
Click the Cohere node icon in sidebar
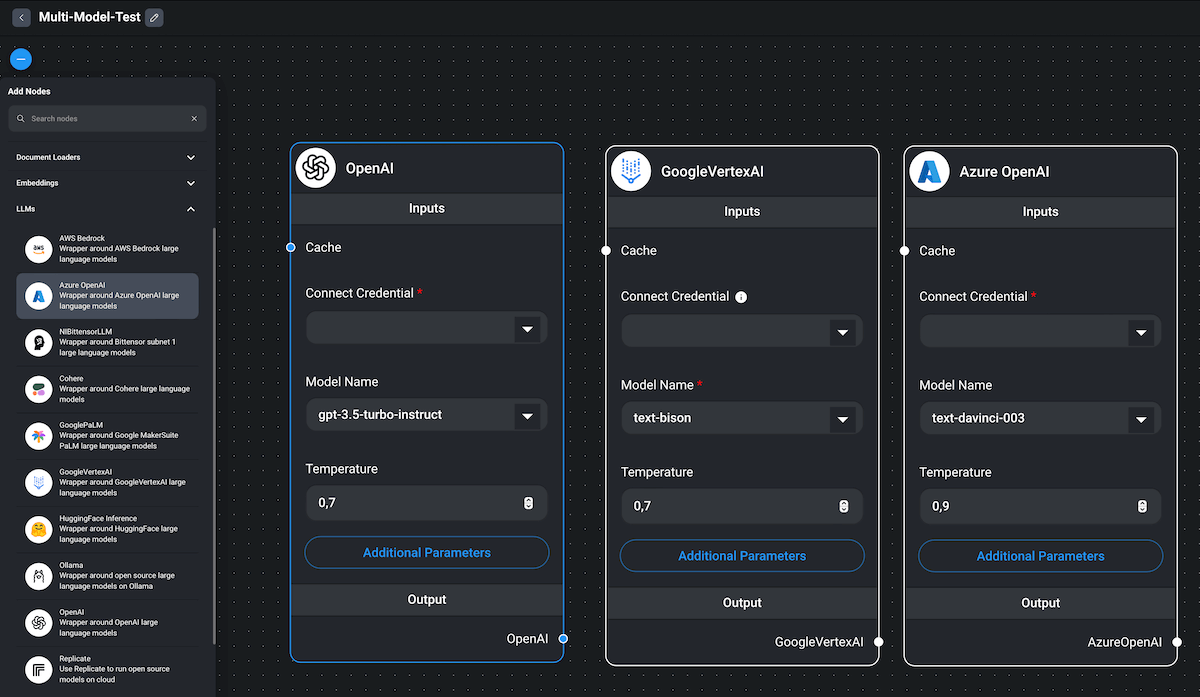click(x=38, y=389)
